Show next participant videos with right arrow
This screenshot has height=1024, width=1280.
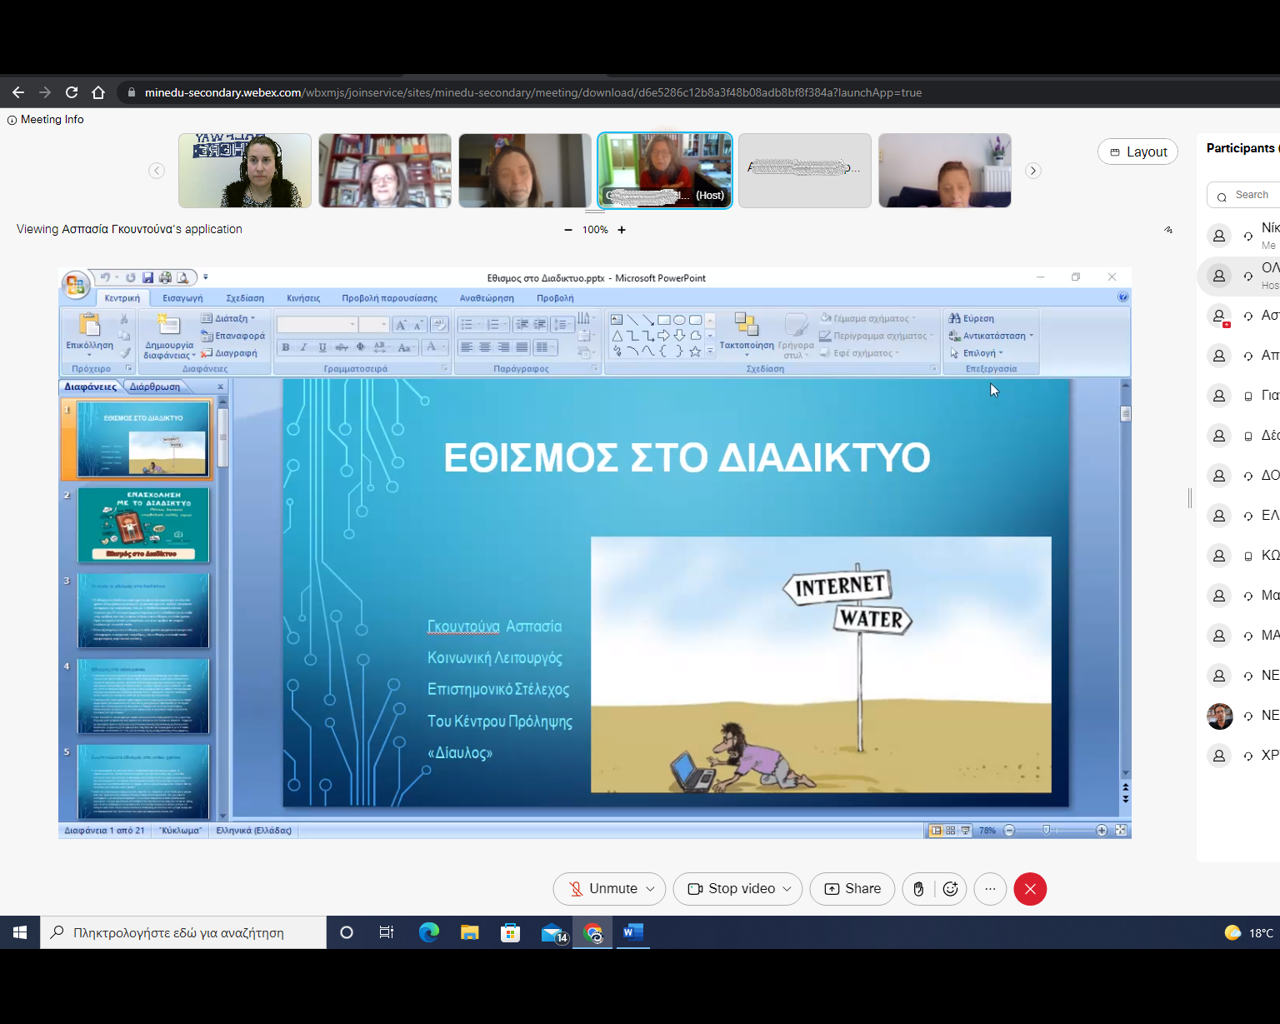click(x=1033, y=171)
